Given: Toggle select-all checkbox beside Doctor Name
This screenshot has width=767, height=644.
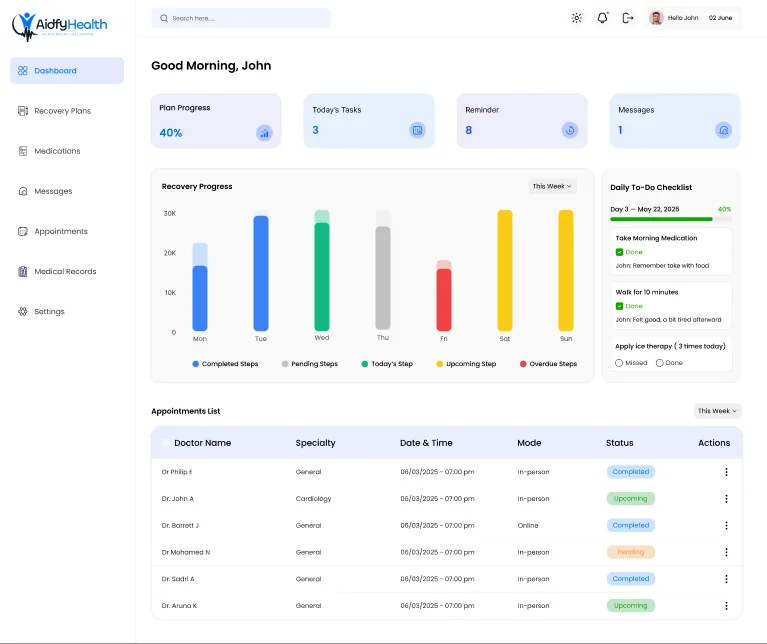Looking at the screenshot, I should click(166, 443).
